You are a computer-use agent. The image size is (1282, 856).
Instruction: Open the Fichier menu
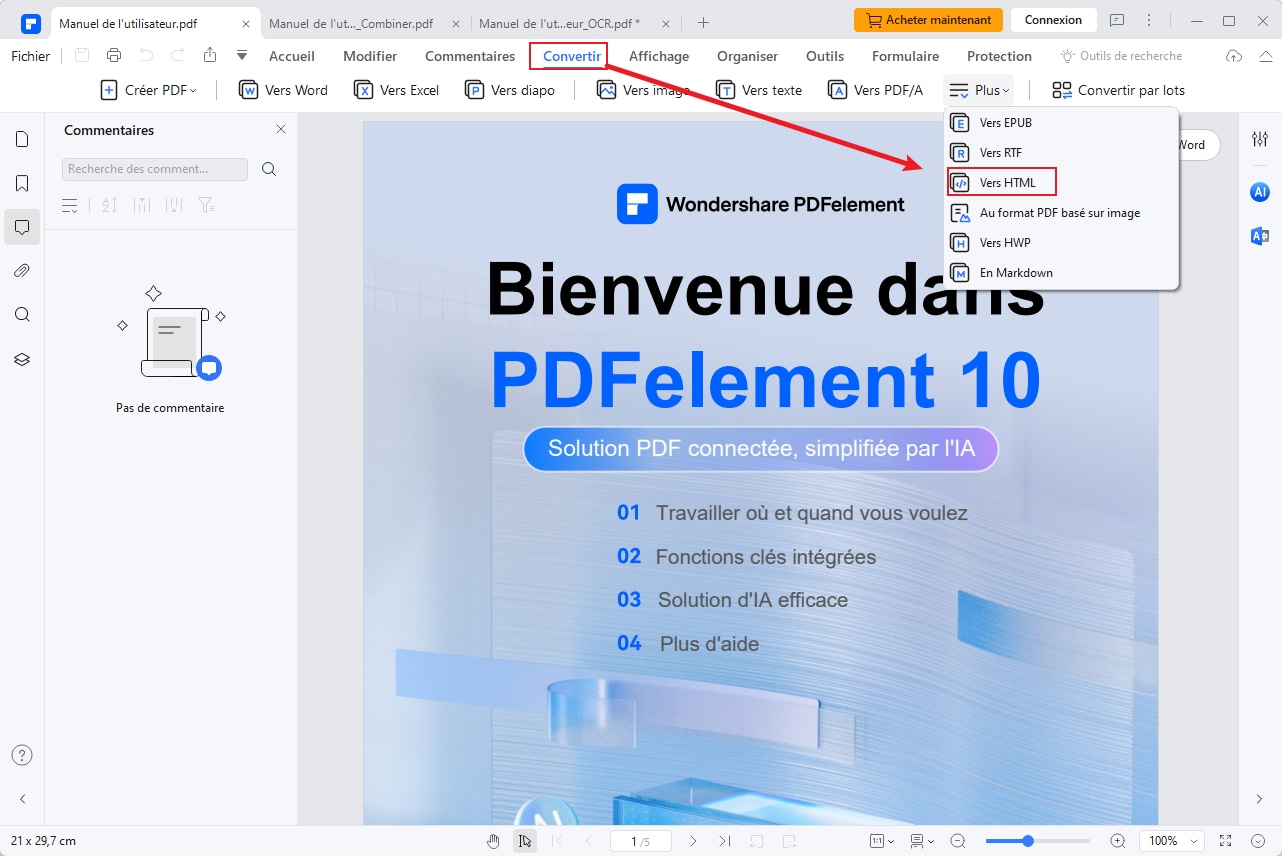[x=31, y=56]
